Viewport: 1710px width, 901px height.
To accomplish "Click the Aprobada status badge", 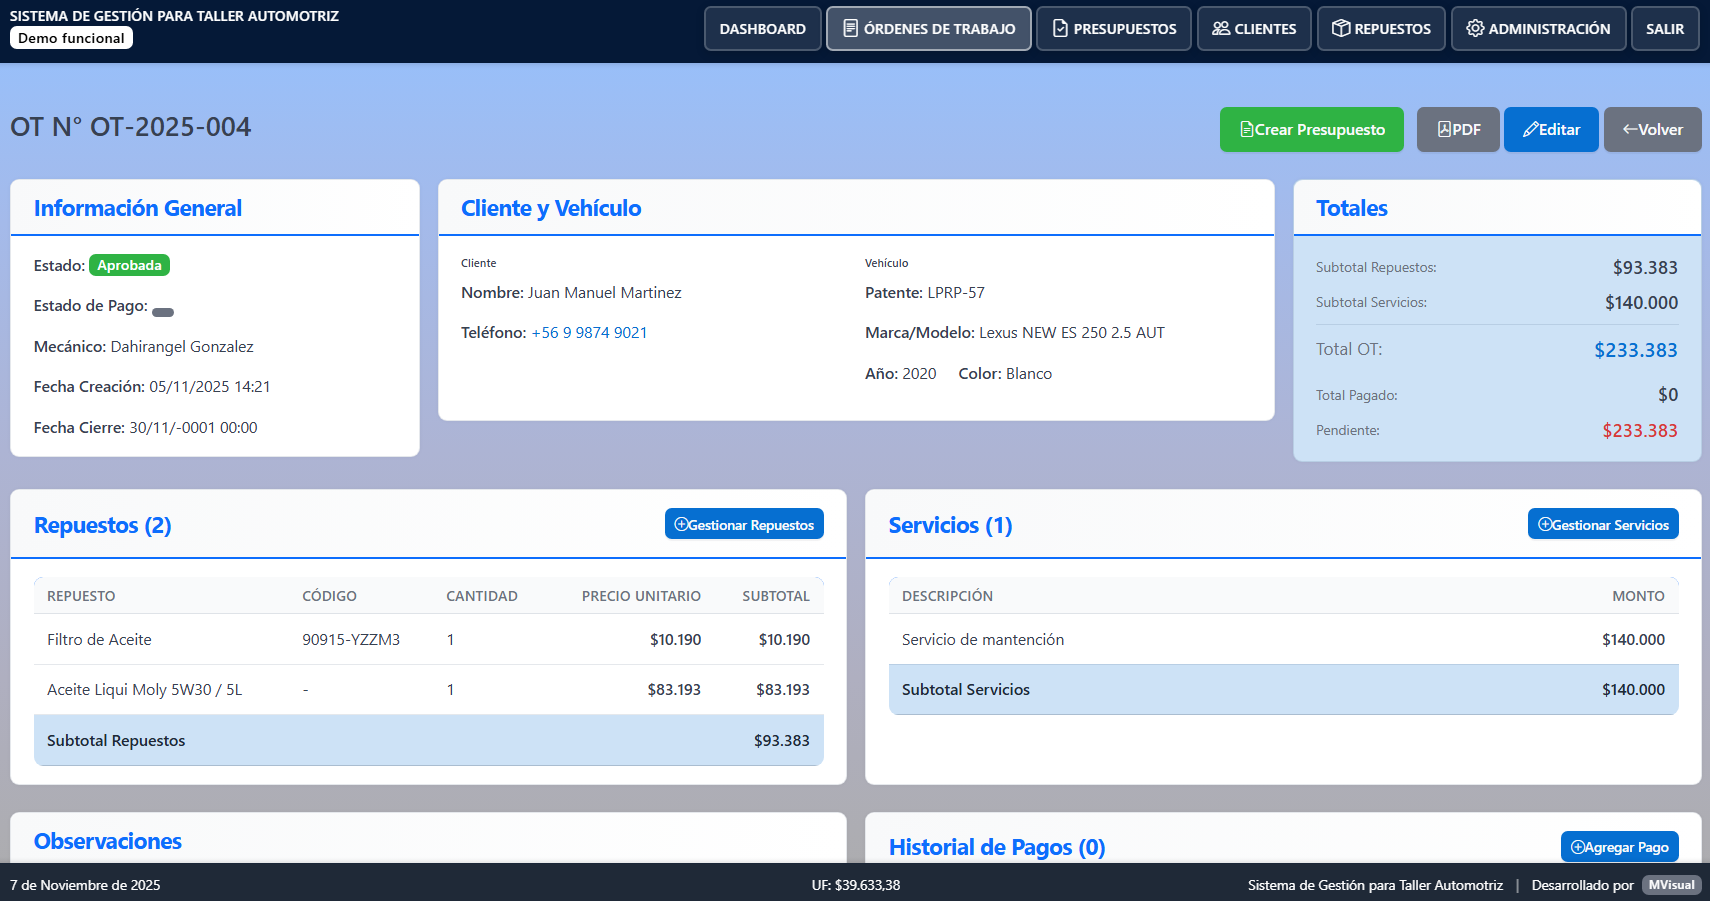I will point(129,265).
